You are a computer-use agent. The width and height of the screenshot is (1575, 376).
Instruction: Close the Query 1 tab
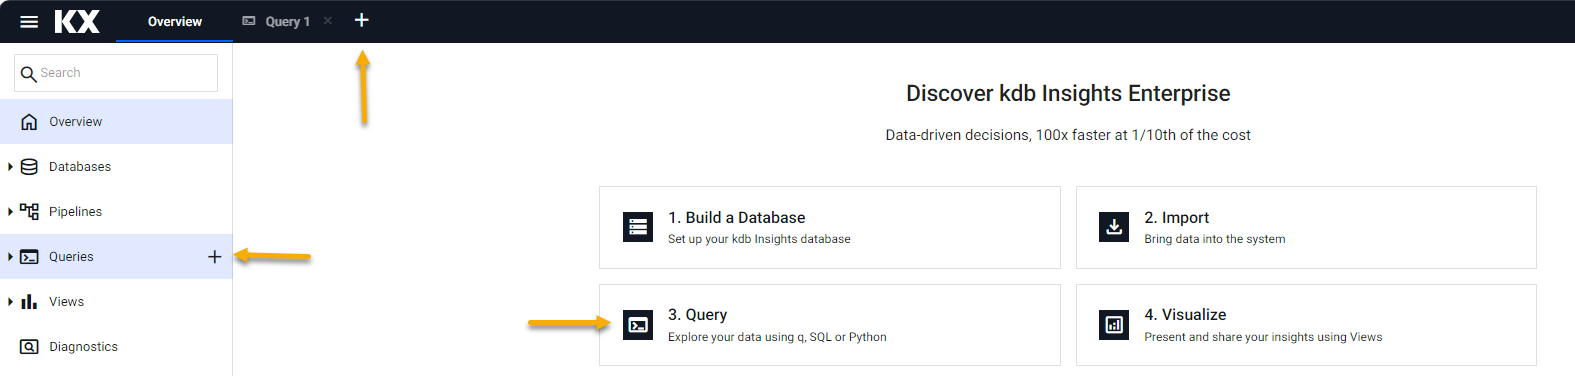(328, 20)
